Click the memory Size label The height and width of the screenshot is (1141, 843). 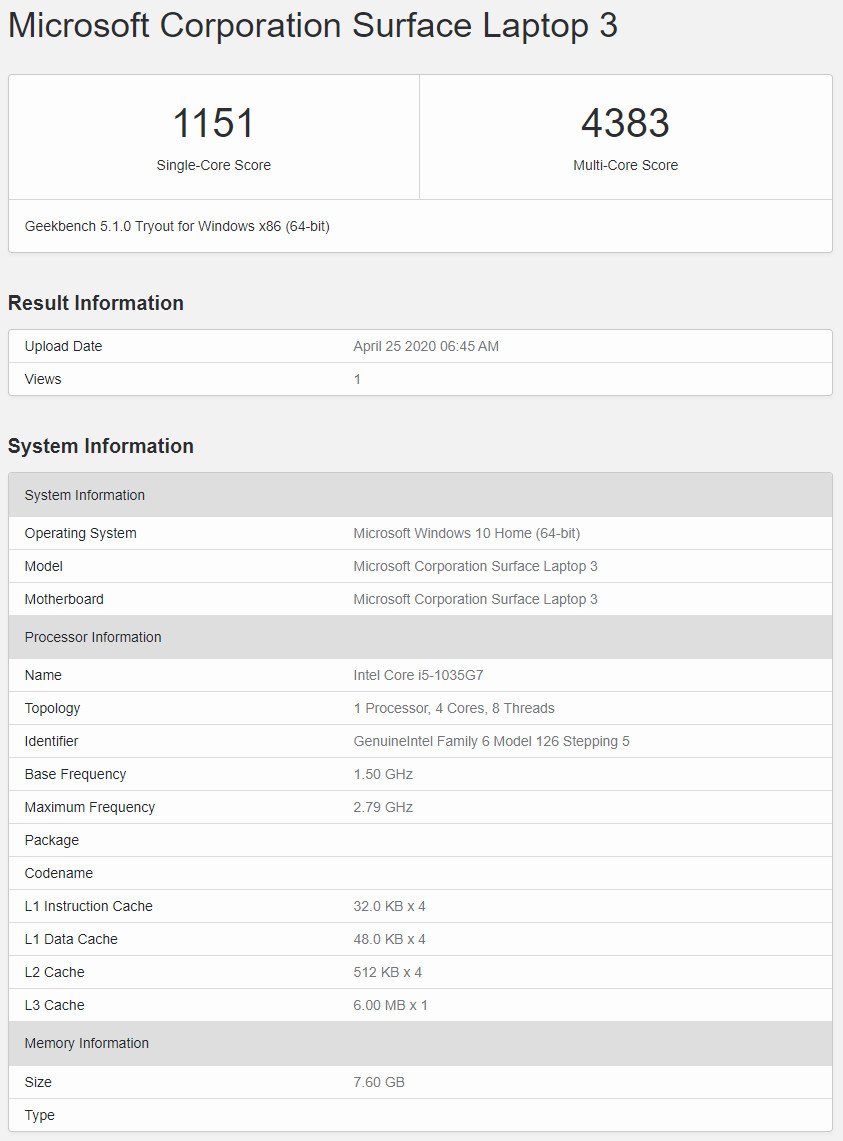[38, 1082]
